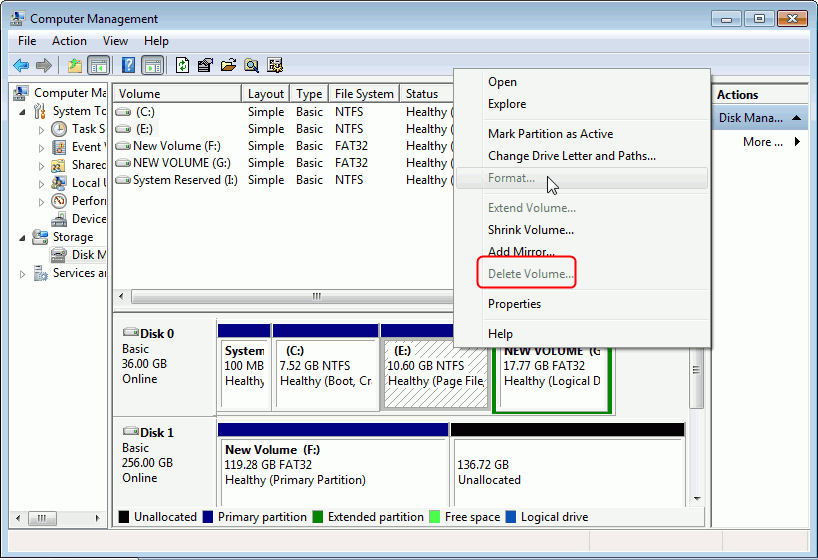Screen dimensions: 818x560
Task: Select Change Drive Letter and Paths
Action: point(582,156)
